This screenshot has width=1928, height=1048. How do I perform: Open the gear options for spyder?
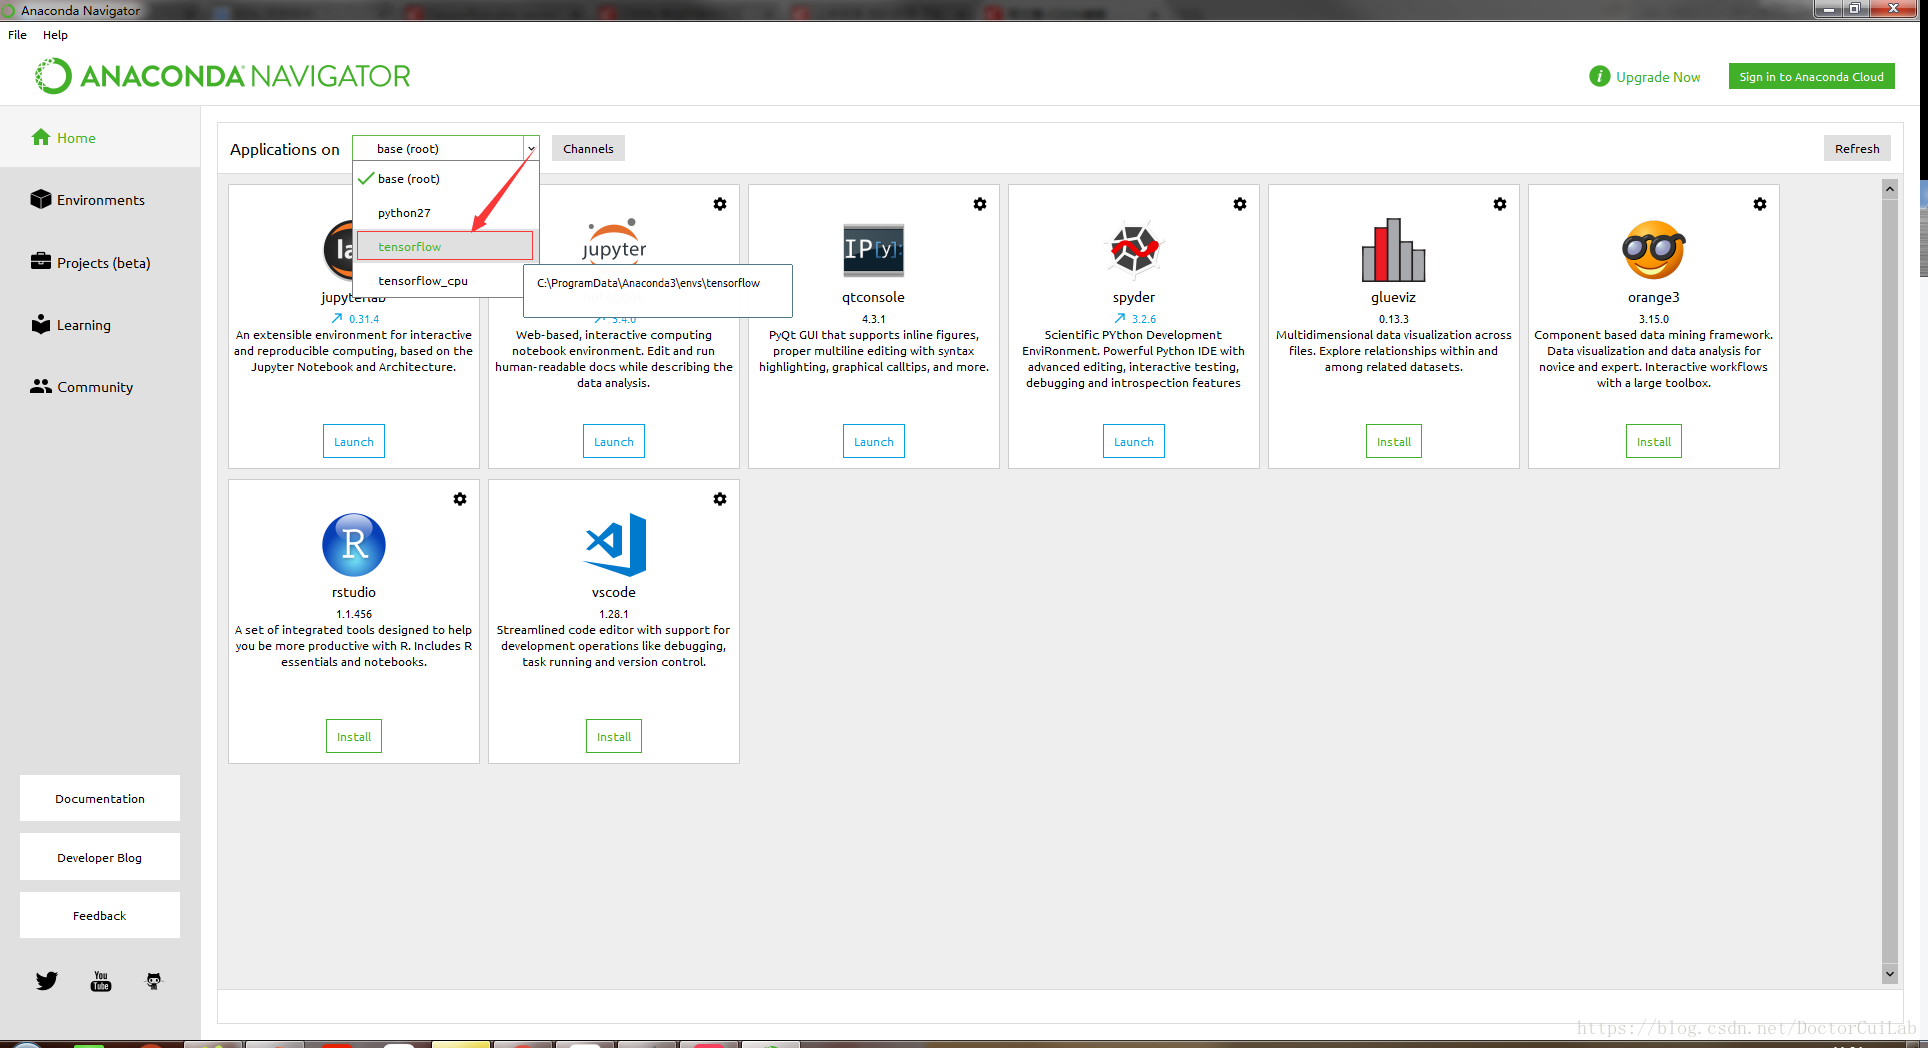[x=1239, y=204]
